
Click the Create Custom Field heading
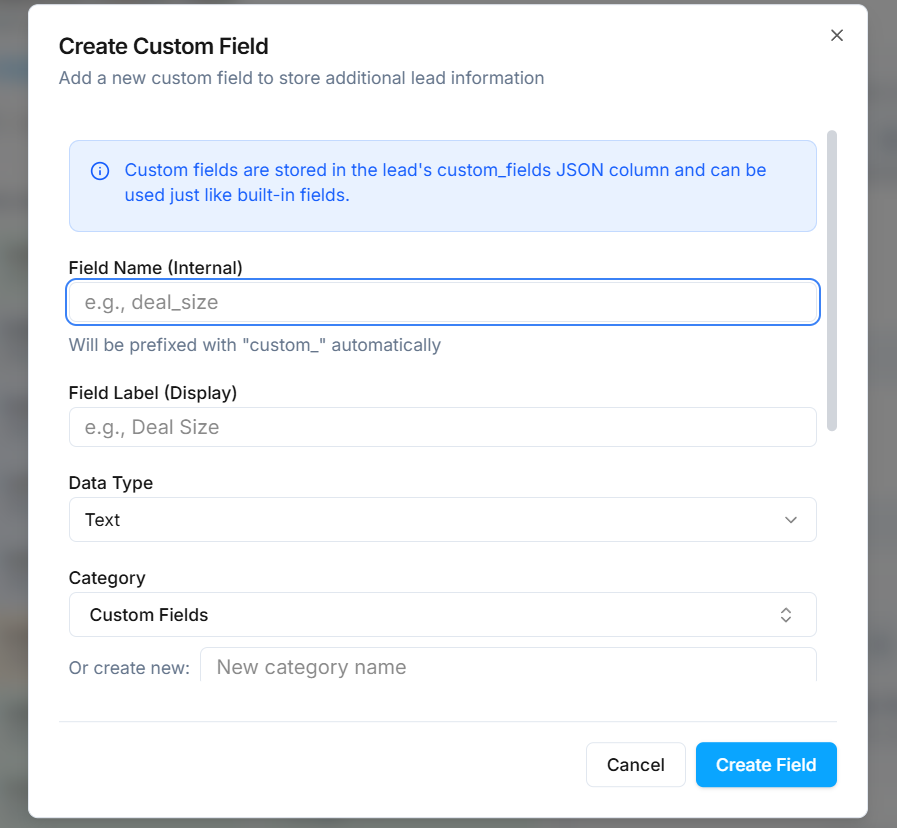163,46
